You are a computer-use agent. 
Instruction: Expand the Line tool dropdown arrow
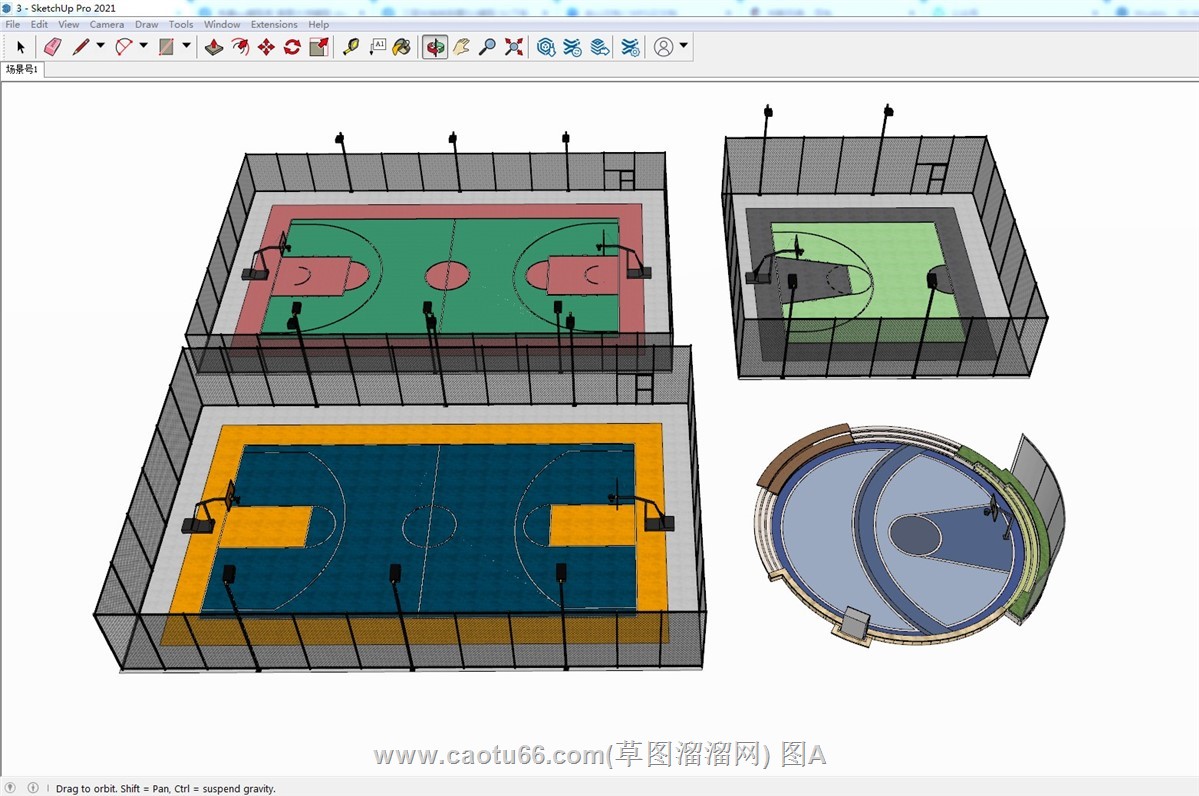[x=100, y=46]
